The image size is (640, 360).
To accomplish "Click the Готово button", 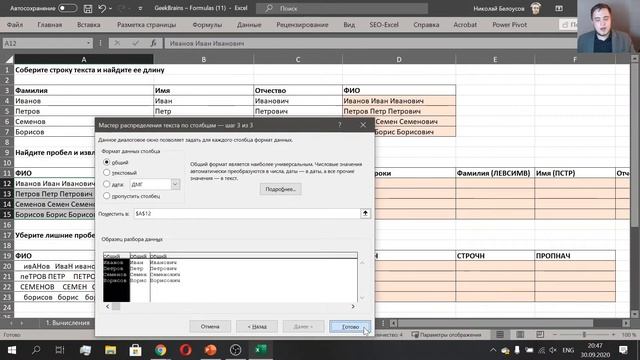I will pyautogui.click(x=350, y=327).
